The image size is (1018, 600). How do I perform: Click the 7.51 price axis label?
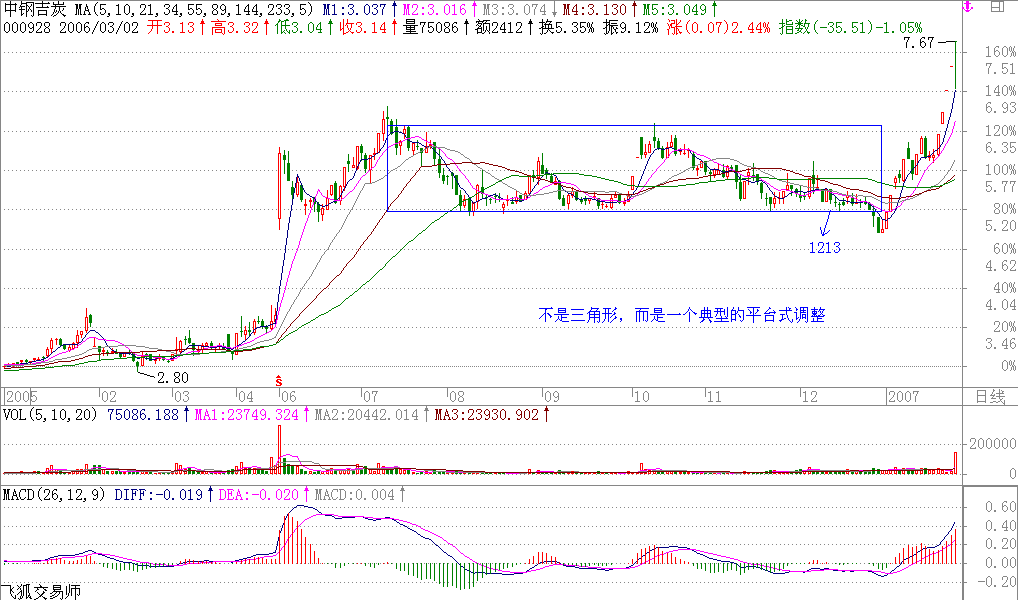1000,69
